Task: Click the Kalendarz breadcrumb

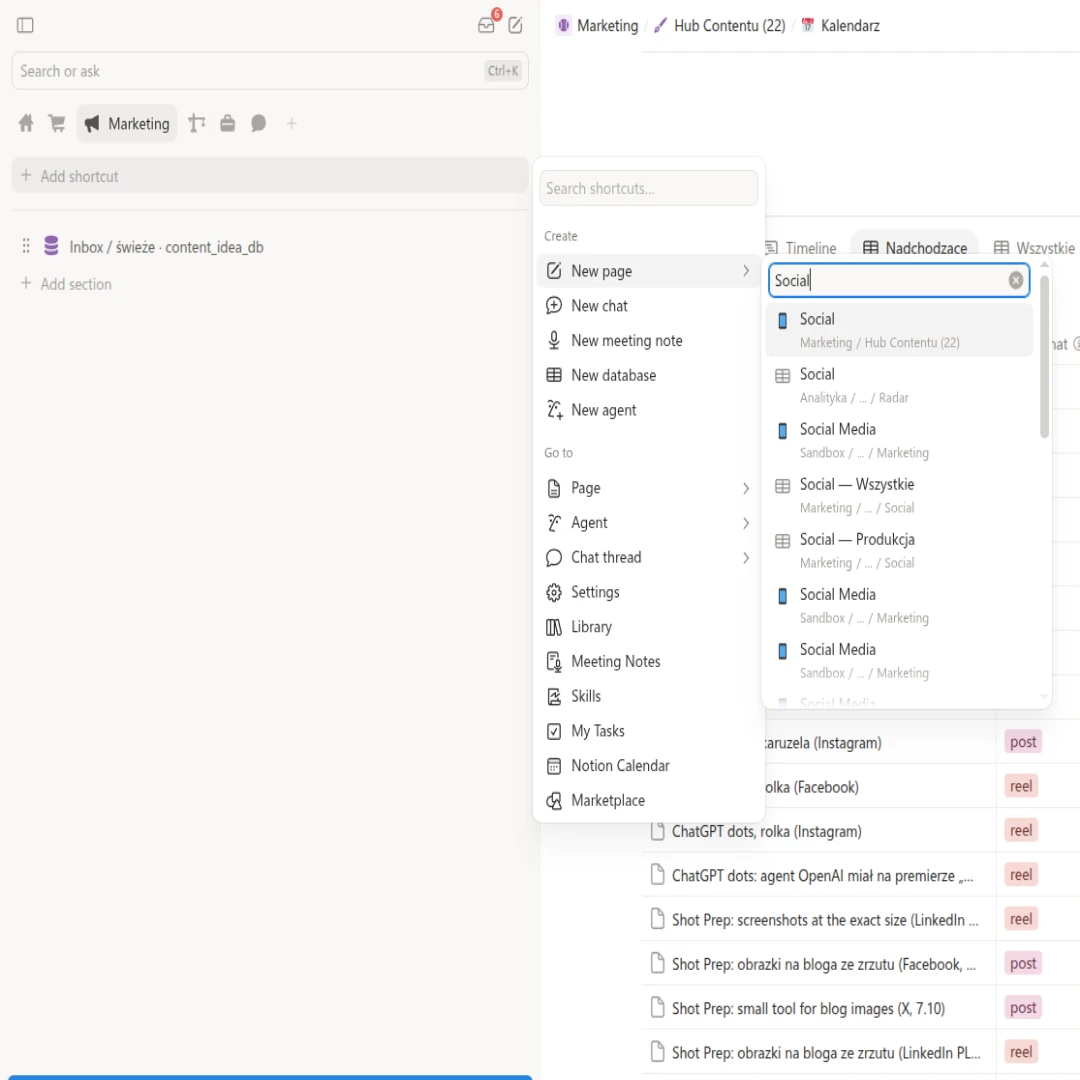Action: click(841, 25)
